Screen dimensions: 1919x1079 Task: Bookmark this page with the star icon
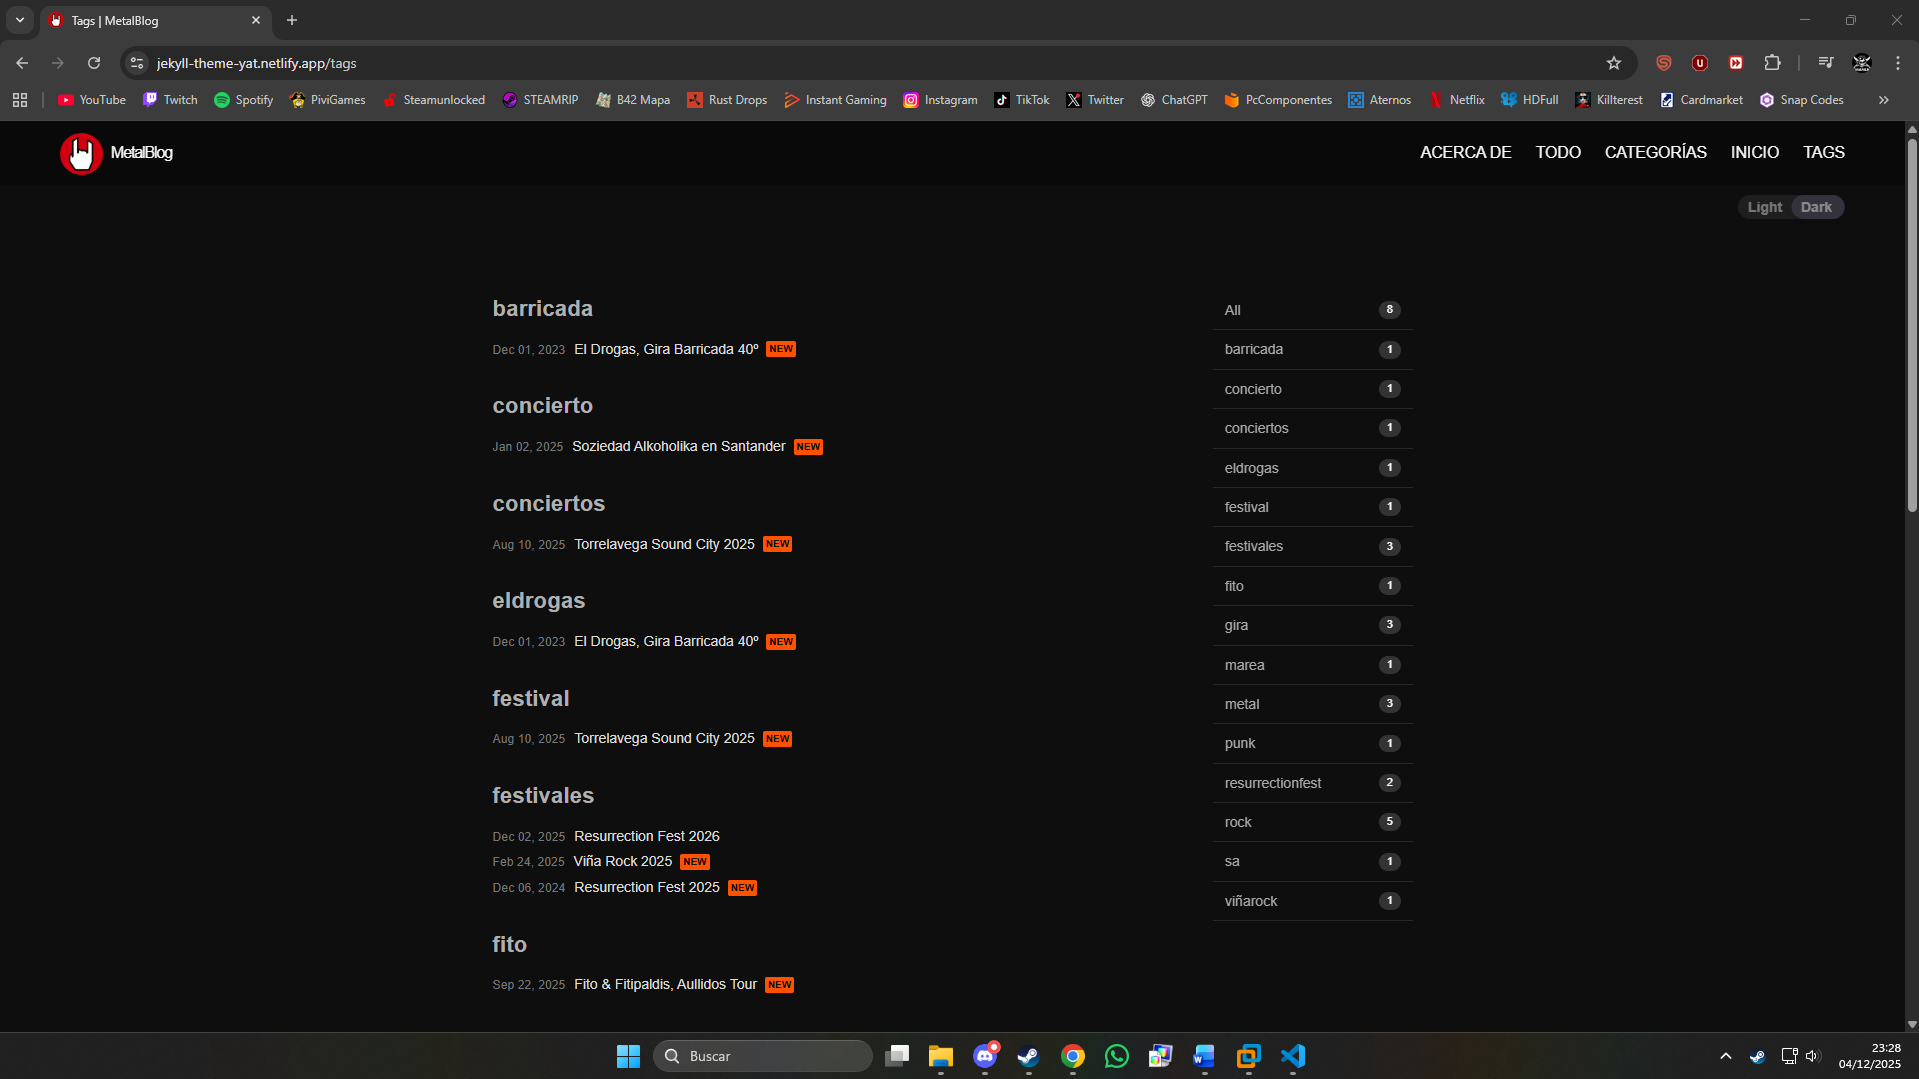click(1613, 63)
